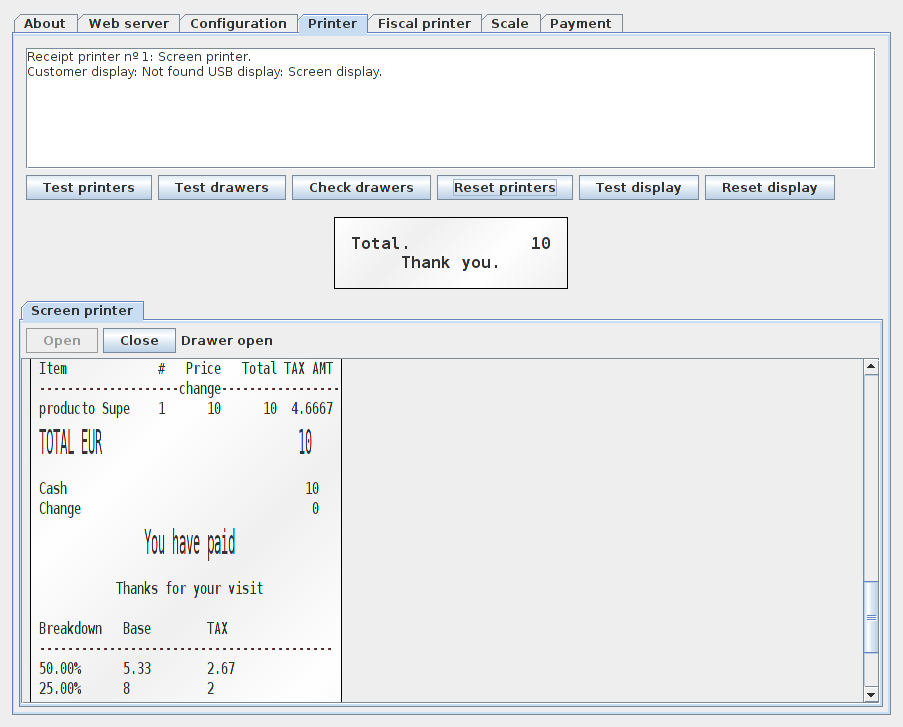The width and height of the screenshot is (903, 727).
Task: Click the Test display button
Action: point(639,188)
